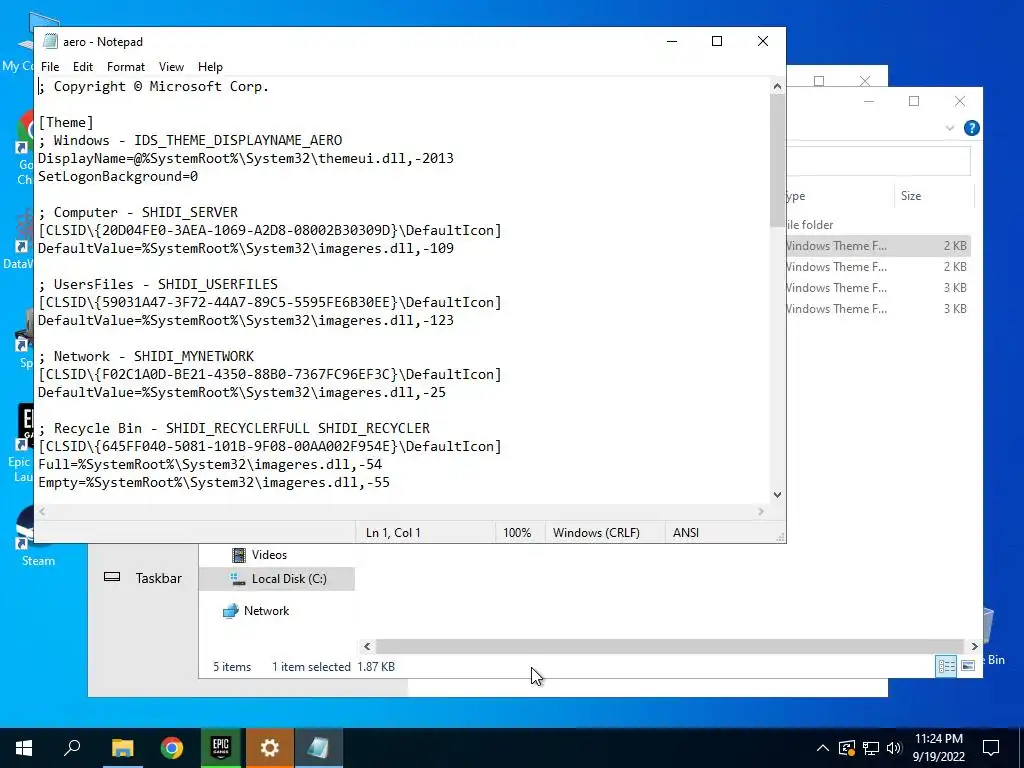This screenshot has height=768, width=1024.
Task: Click the Computer - SHIDI_SERVER comment line
Action: (138, 212)
